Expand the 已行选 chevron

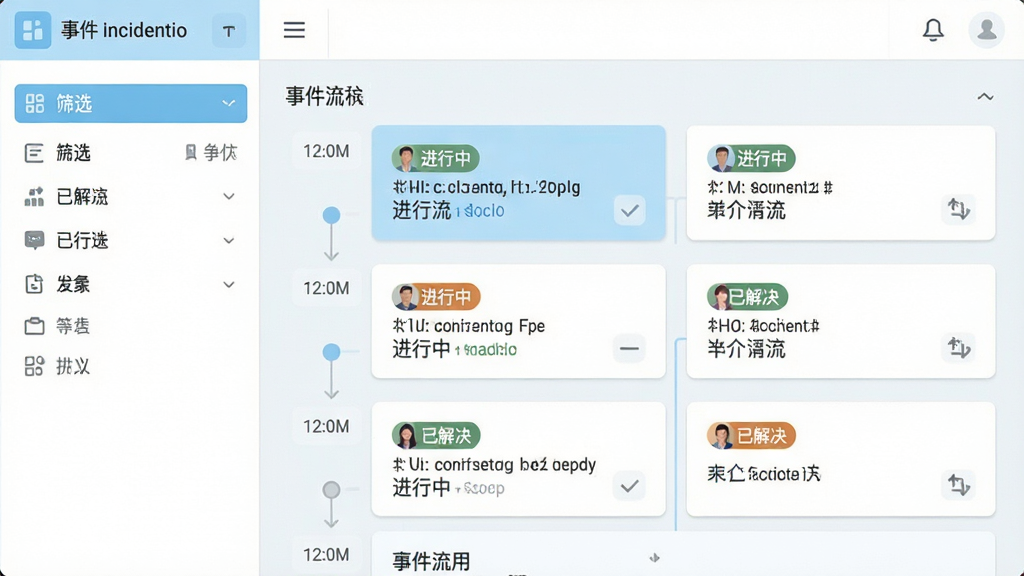click(x=229, y=240)
